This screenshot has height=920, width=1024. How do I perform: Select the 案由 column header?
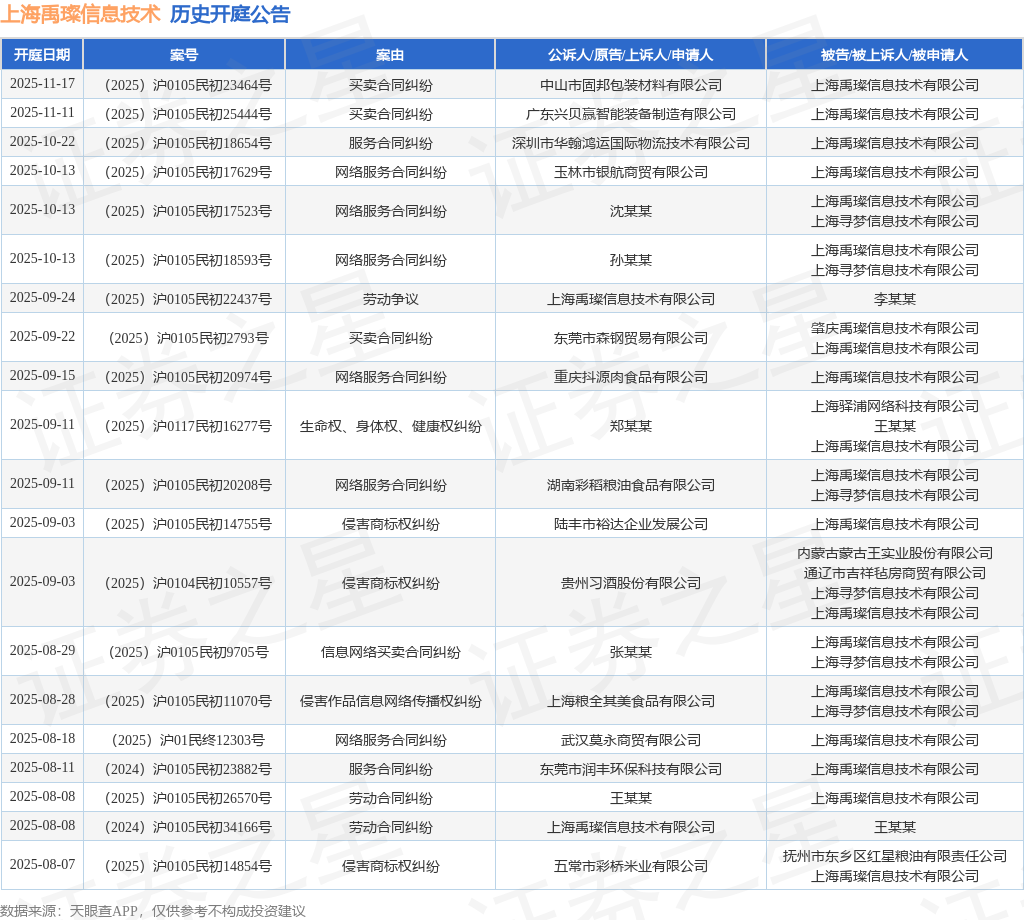[x=390, y=55]
